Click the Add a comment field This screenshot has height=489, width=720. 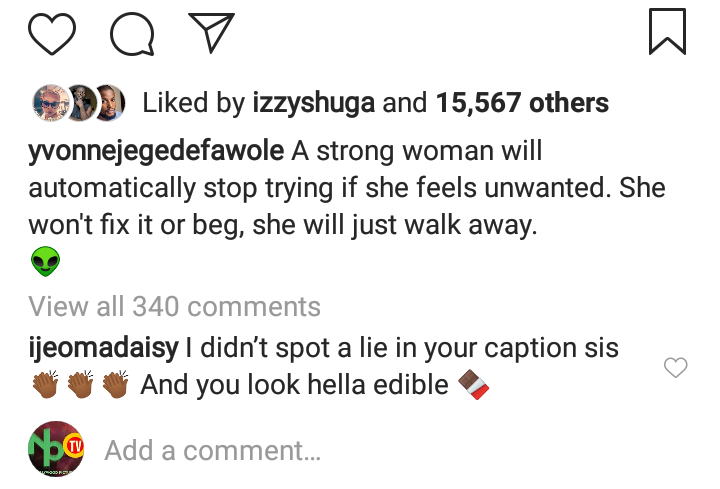click(212, 450)
